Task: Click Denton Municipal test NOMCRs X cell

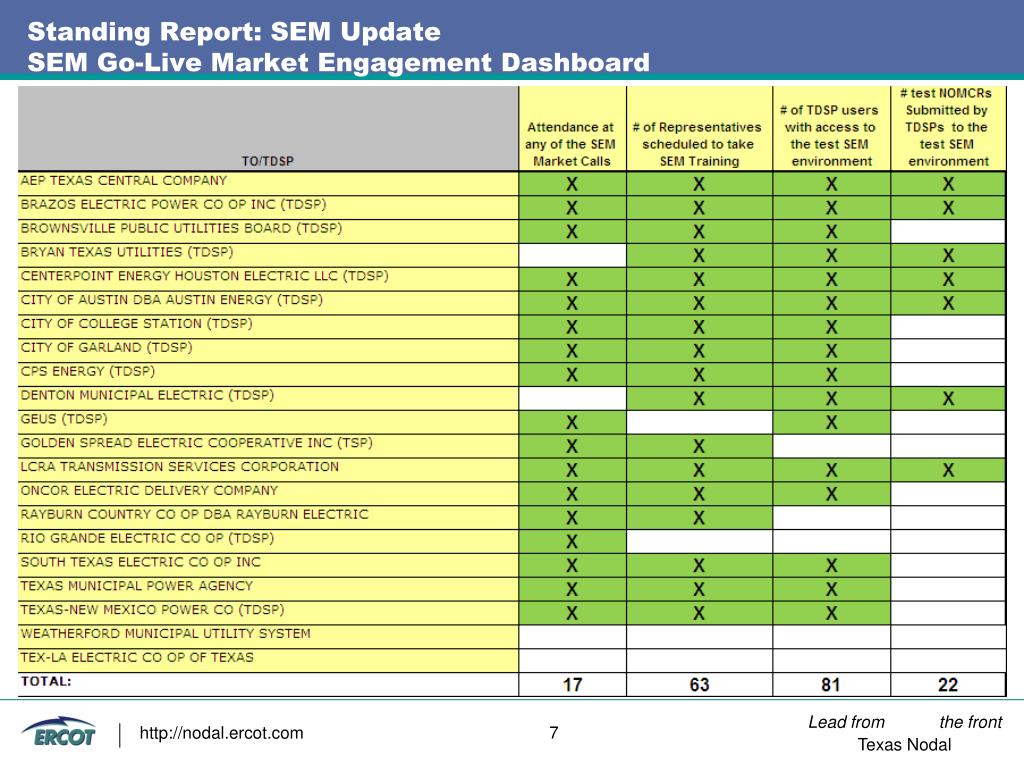Action: 948,398
